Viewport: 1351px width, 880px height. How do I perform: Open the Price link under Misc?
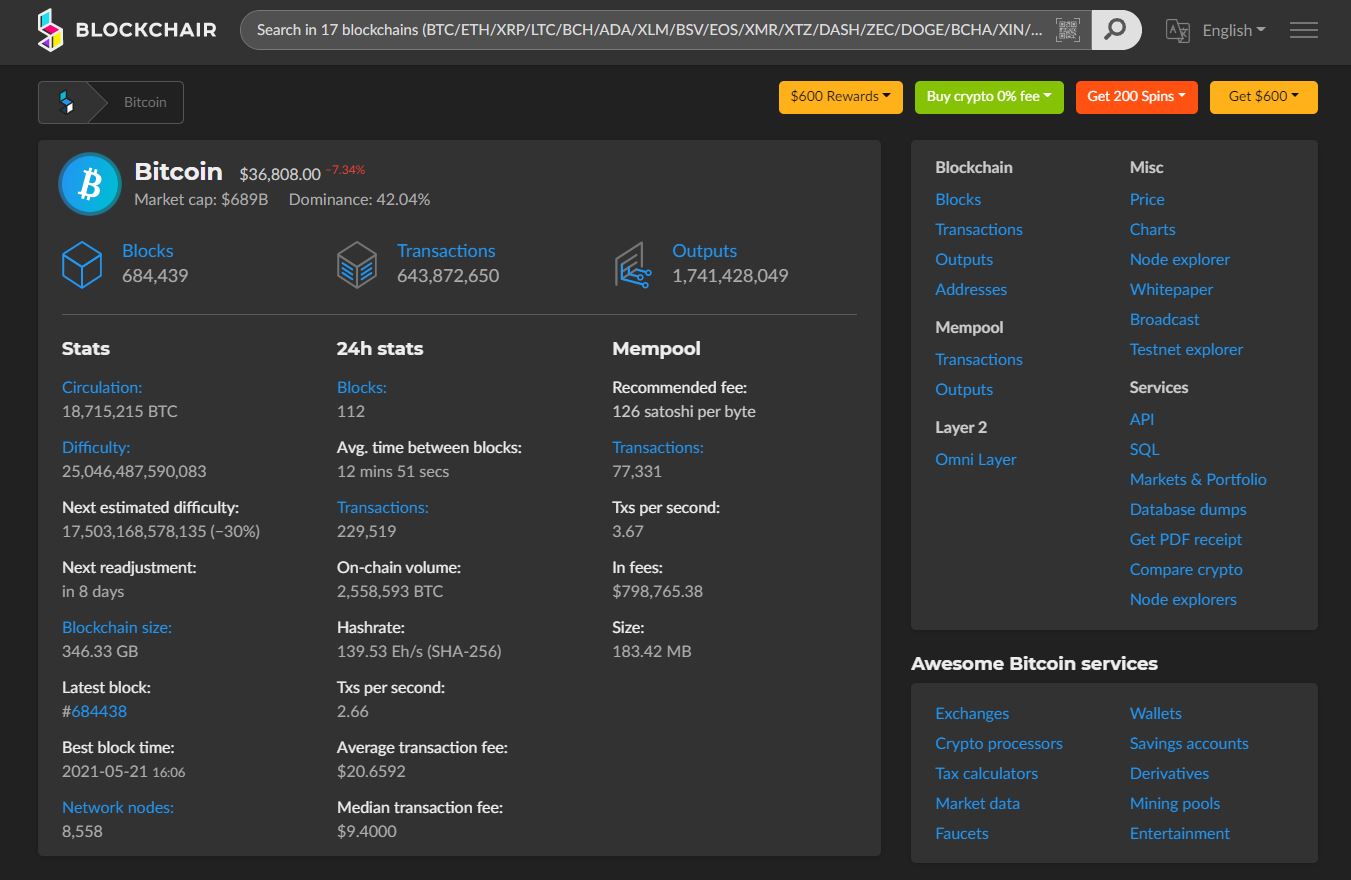pos(1147,199)
